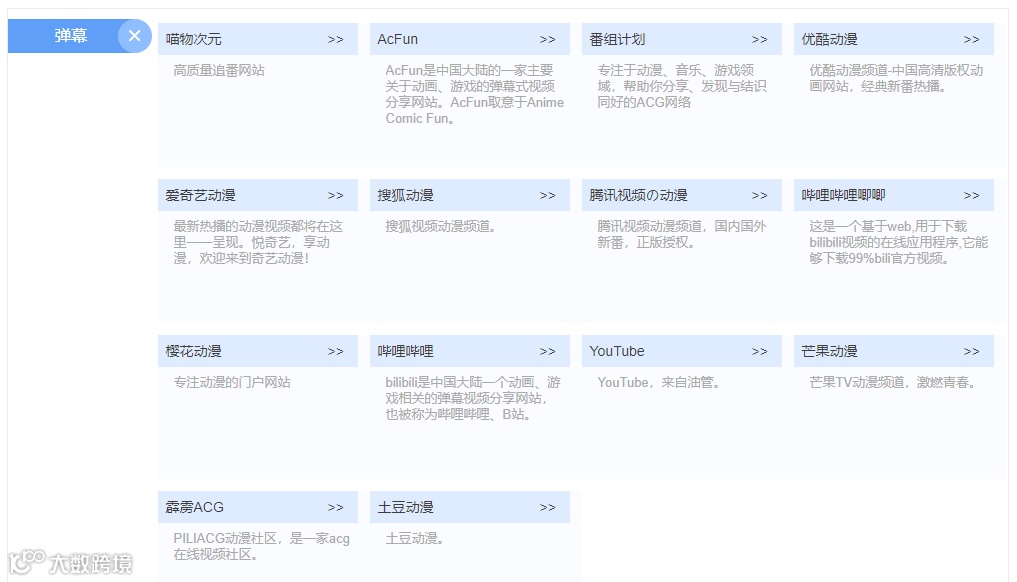
Task: Click the 优酷动漫频道 description text
Action: [x=896, y=78]
